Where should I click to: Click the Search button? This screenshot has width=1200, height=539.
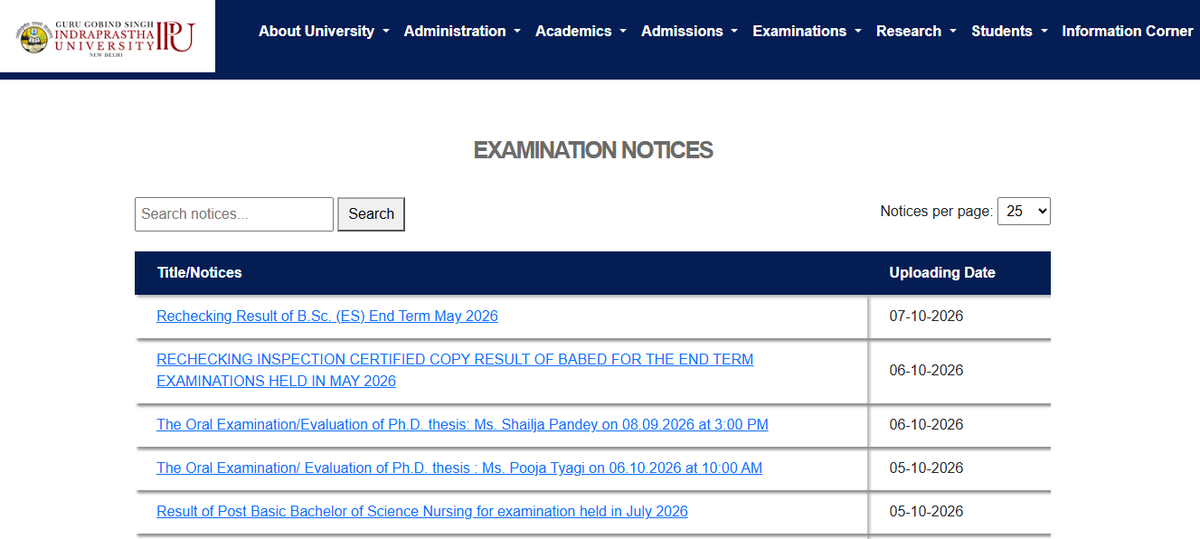pos(371,214)
